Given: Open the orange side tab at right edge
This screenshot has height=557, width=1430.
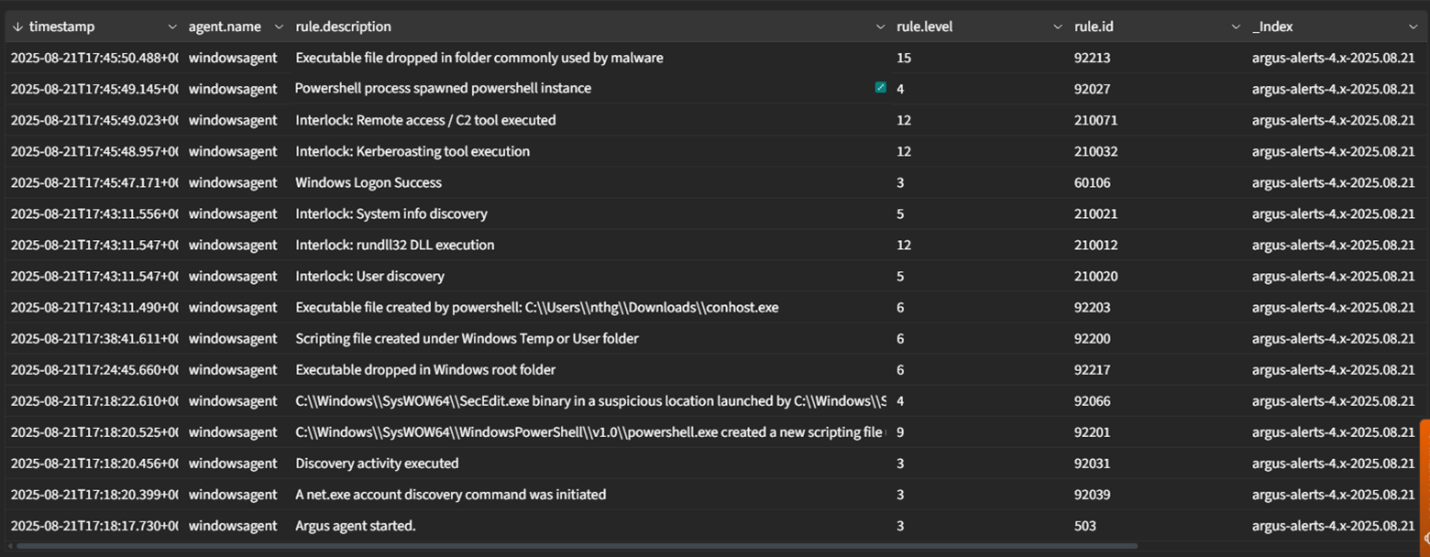Looking at the screenshot, I should point(1424,480).
